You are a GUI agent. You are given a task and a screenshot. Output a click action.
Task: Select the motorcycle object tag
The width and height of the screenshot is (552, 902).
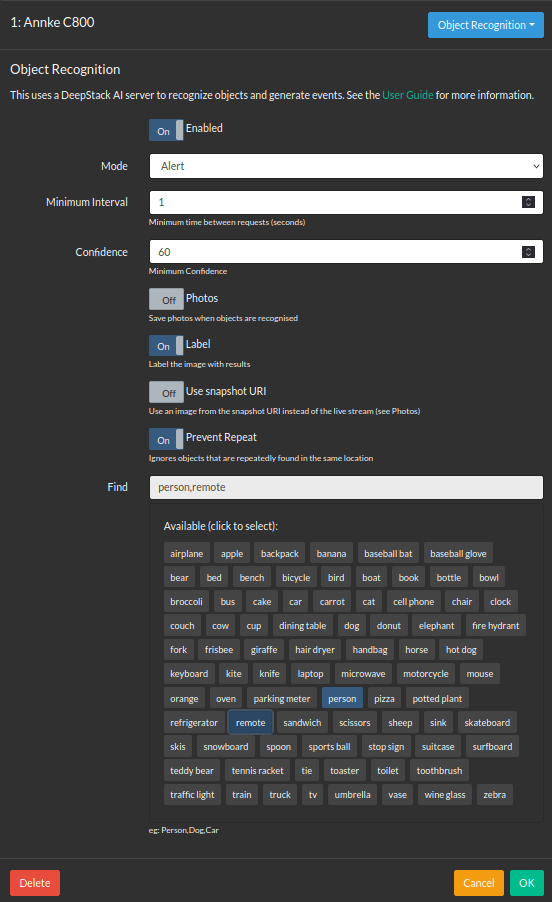(426, 674)
